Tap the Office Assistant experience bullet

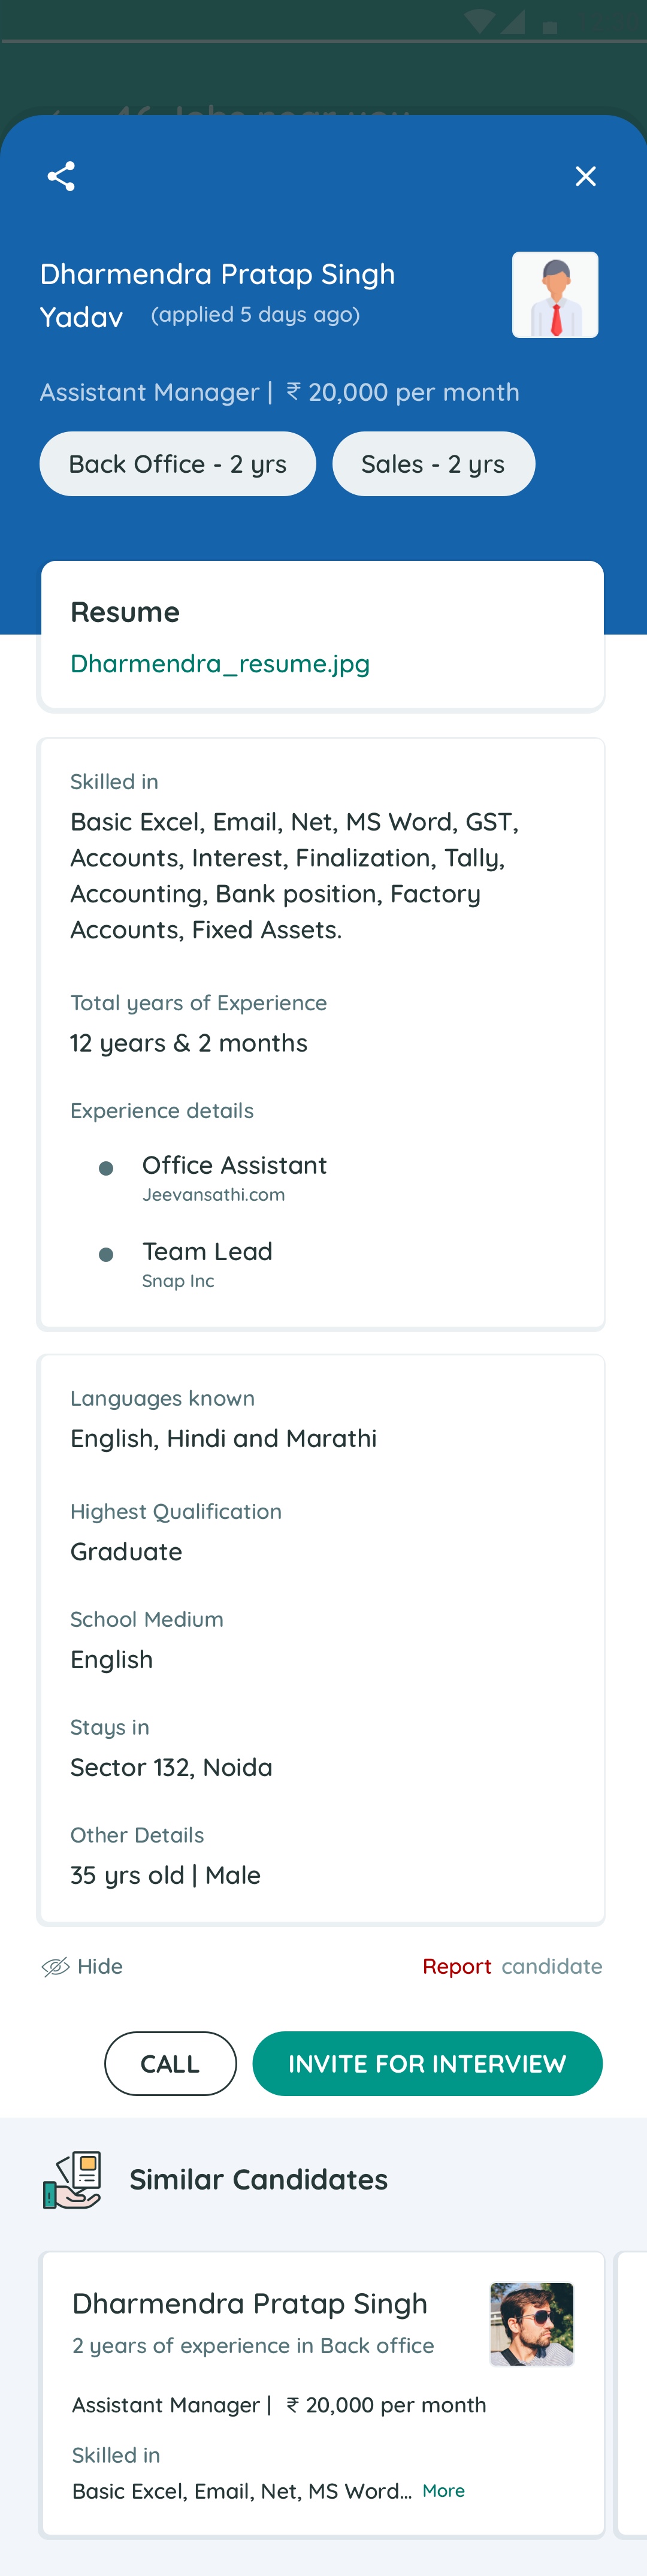point(106,1168)
